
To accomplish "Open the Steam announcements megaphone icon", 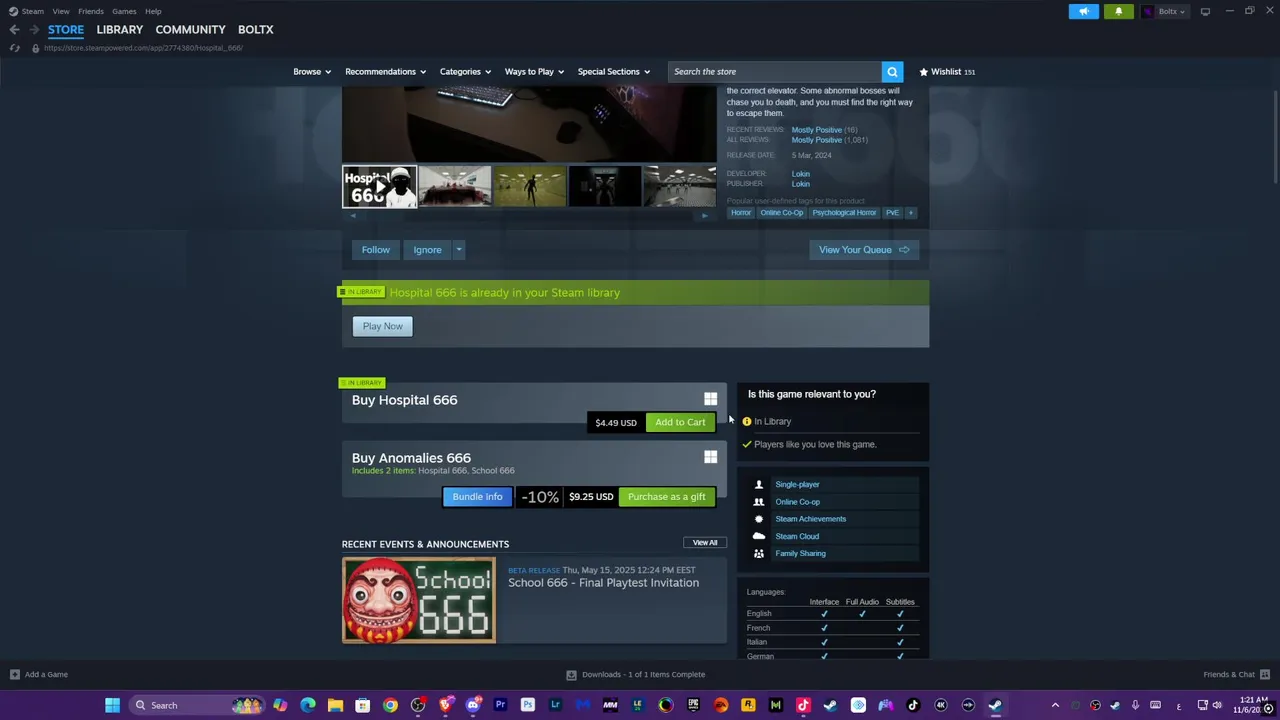I will coord(1083,11).
